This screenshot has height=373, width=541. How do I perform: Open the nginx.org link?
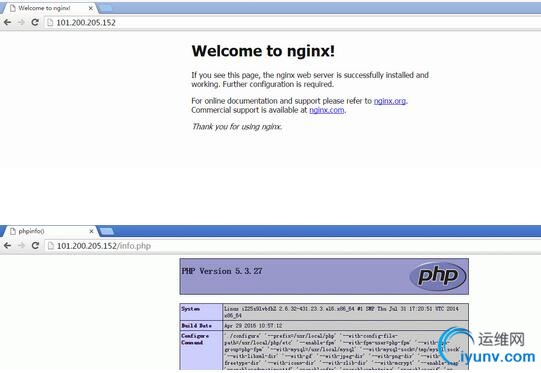tap(390, 101)
